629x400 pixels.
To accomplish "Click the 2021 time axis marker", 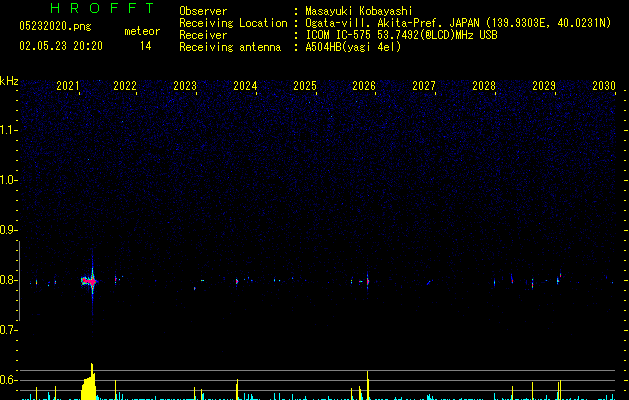I will 68,86.
